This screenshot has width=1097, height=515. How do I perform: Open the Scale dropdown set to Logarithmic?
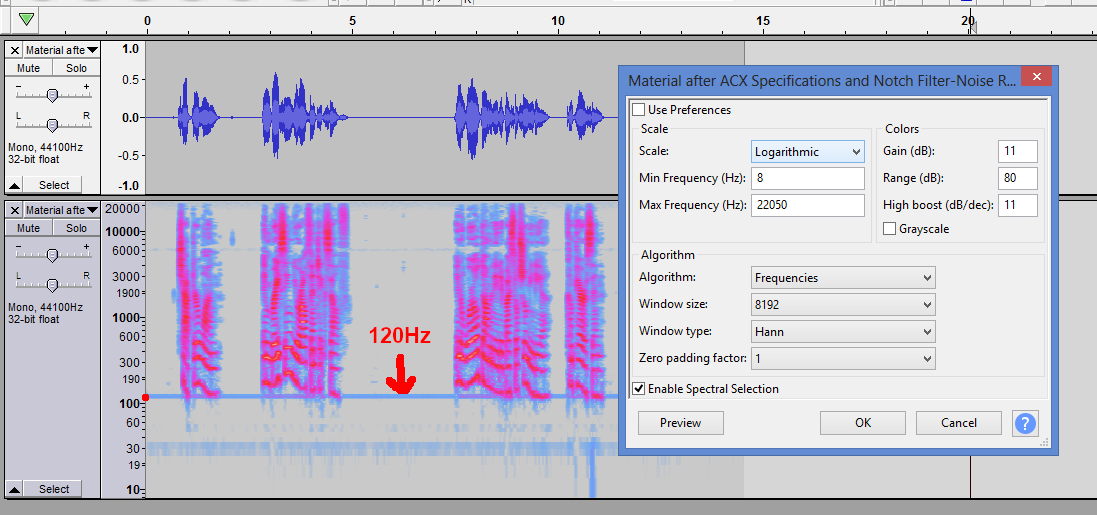tap(807, 152)
